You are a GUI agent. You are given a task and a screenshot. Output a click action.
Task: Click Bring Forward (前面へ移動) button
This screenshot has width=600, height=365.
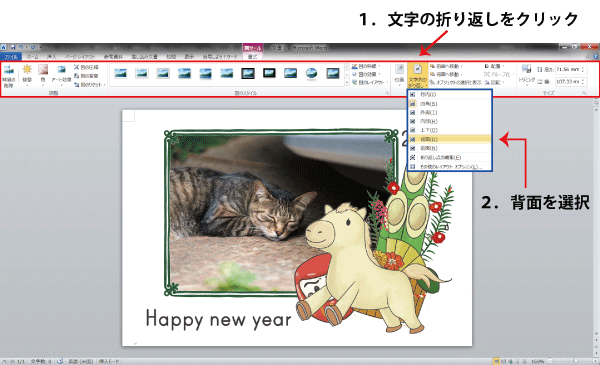[446, 66]
